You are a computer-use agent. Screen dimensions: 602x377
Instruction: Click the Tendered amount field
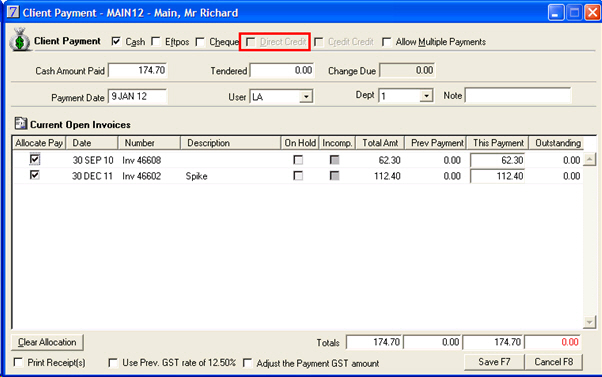point(282,71)
